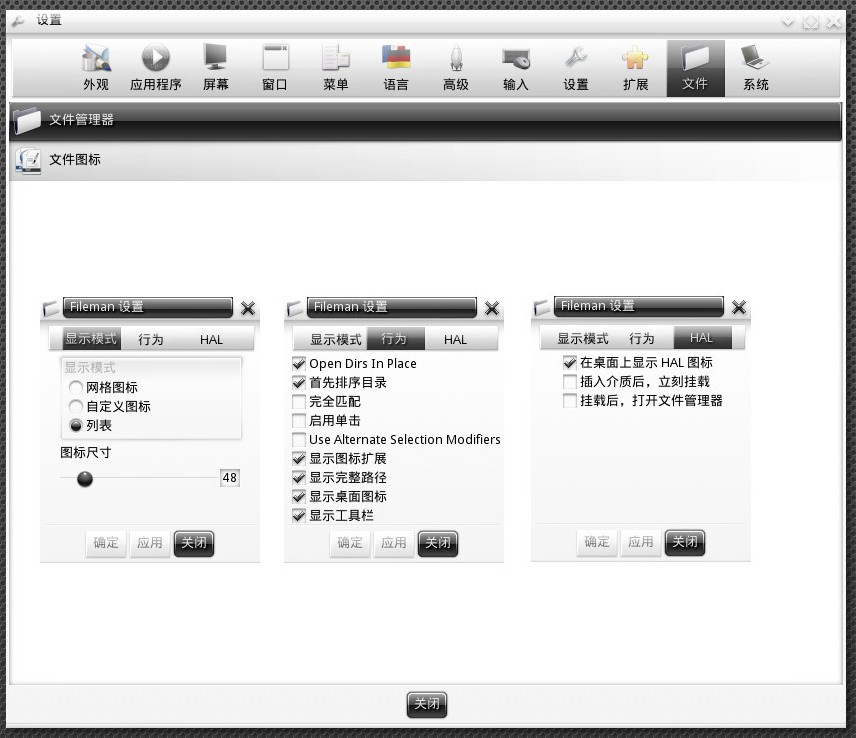Screen dimensions: 856x738
Task: Switch to 行为 tab in right Fileman dialog
Action: [x=642, y=338]
